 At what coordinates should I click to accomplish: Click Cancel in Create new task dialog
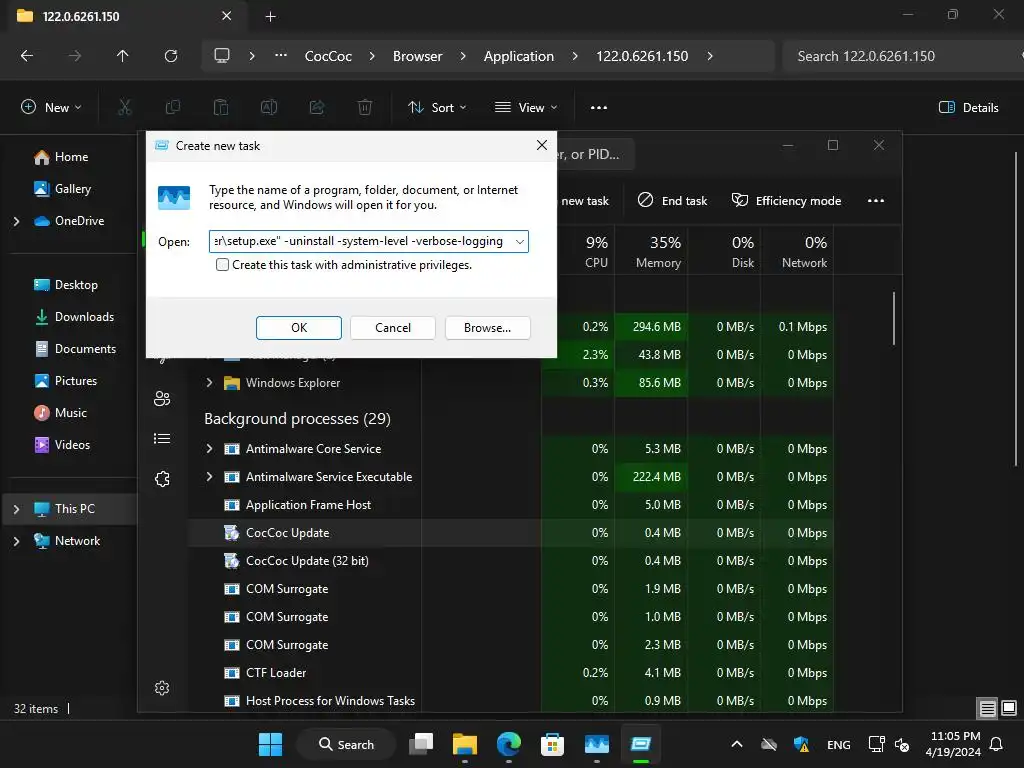pyautogui.click(x=392, y=328)
